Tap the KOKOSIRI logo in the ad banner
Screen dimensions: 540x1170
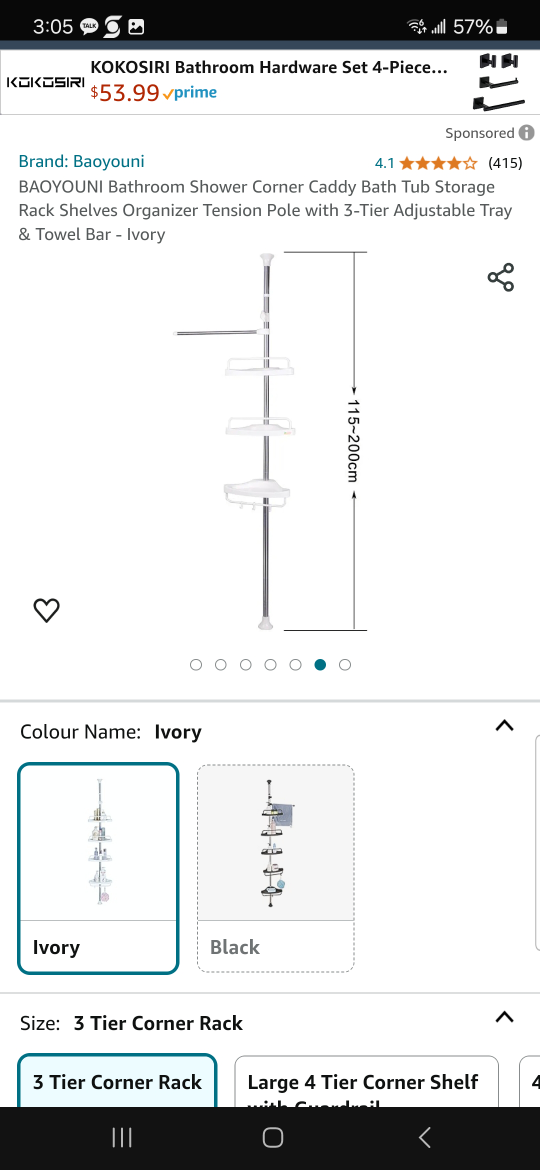tap(45, 82)
